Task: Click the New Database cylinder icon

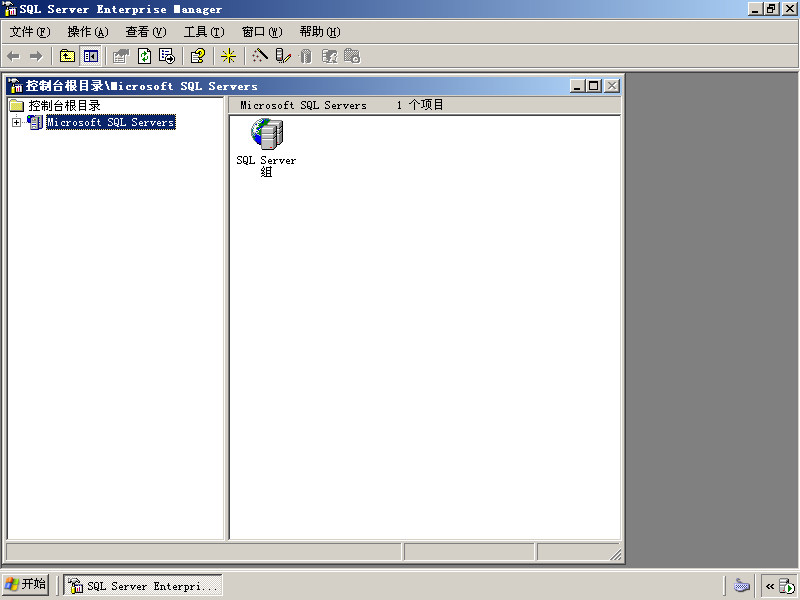Action: (x=306, y=56)
